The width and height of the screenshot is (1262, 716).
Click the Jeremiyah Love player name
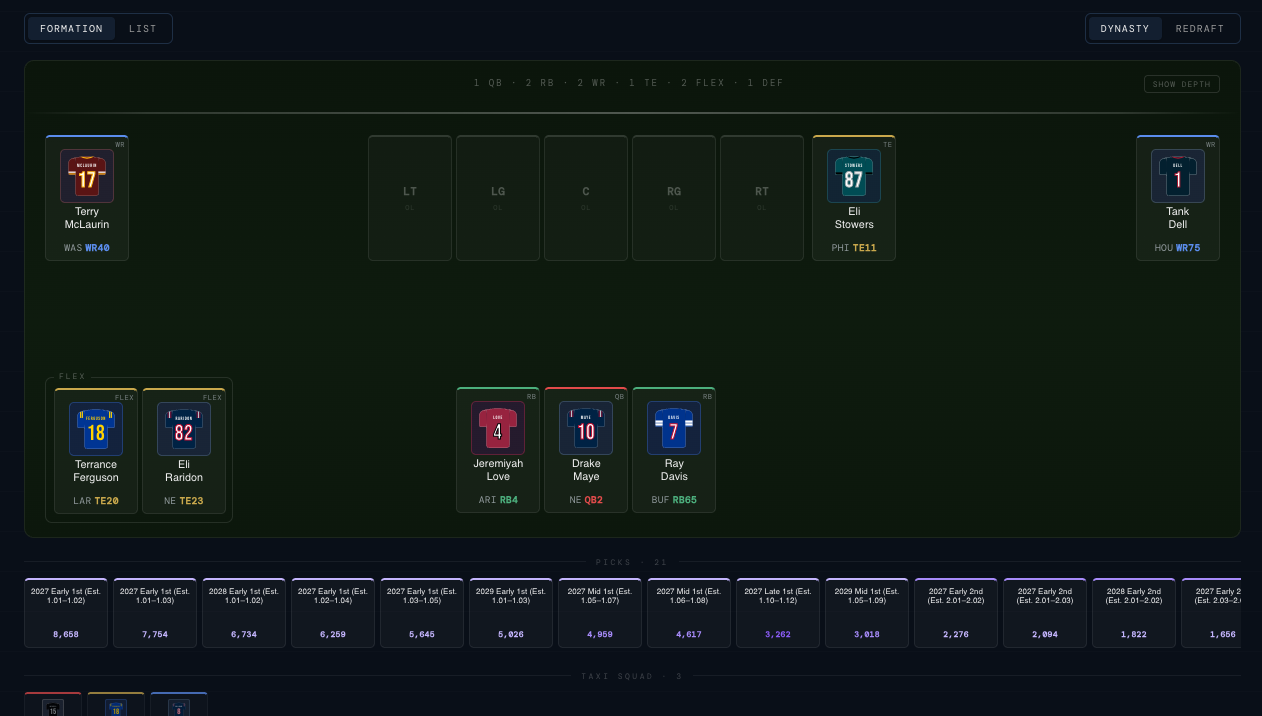(498, 470)
